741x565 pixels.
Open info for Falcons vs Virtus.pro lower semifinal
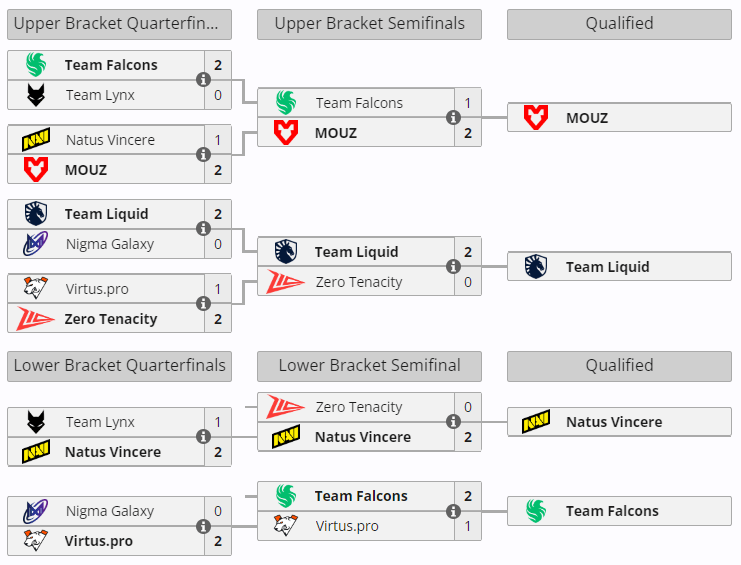454,511
